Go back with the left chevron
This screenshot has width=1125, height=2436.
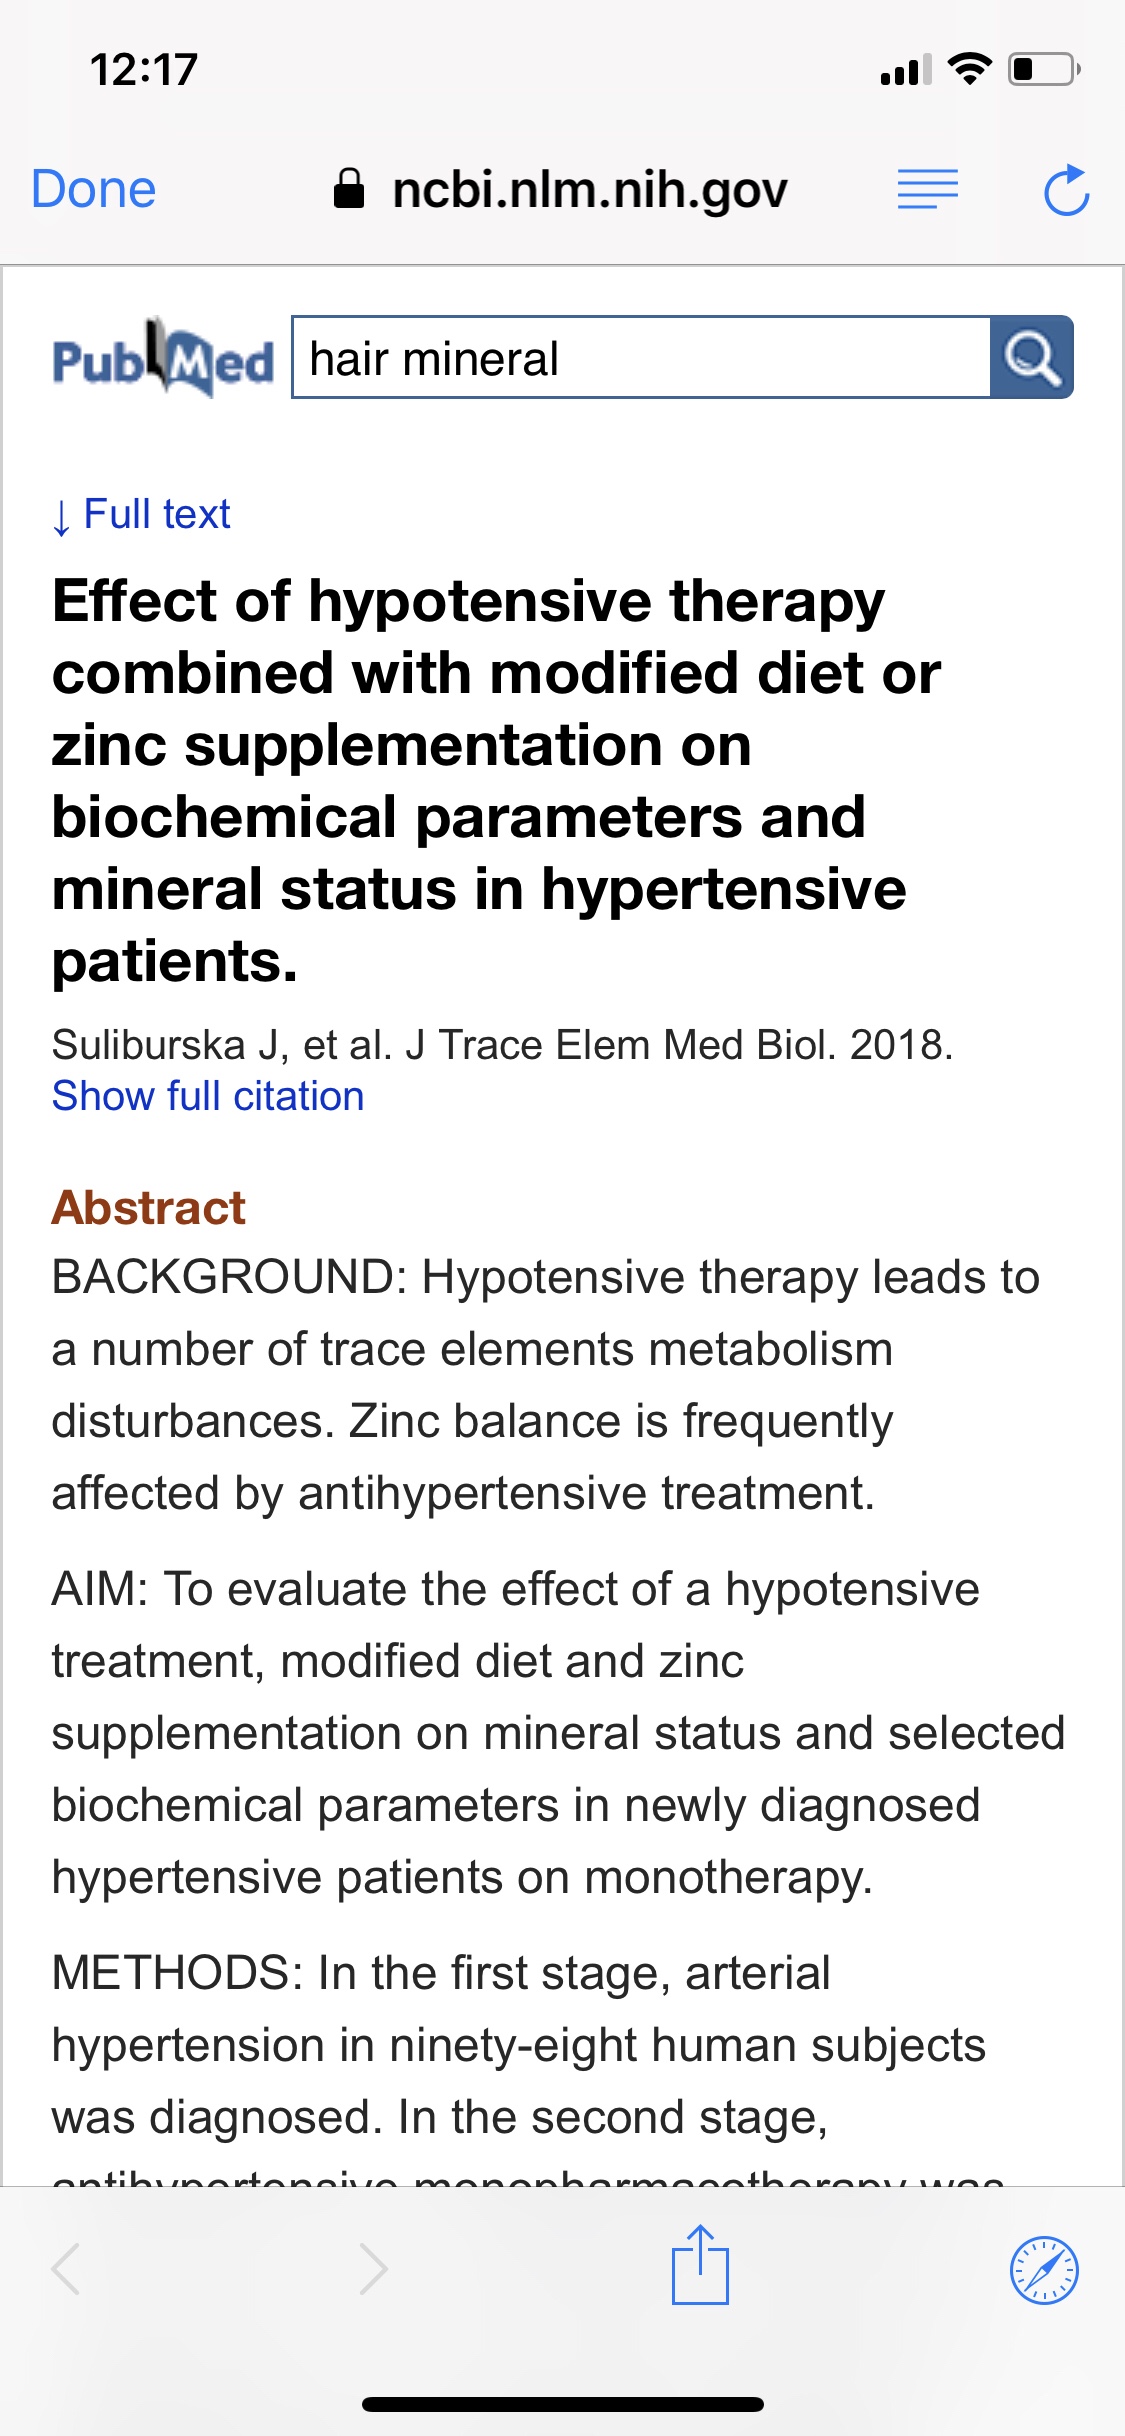pos(67,2268)
